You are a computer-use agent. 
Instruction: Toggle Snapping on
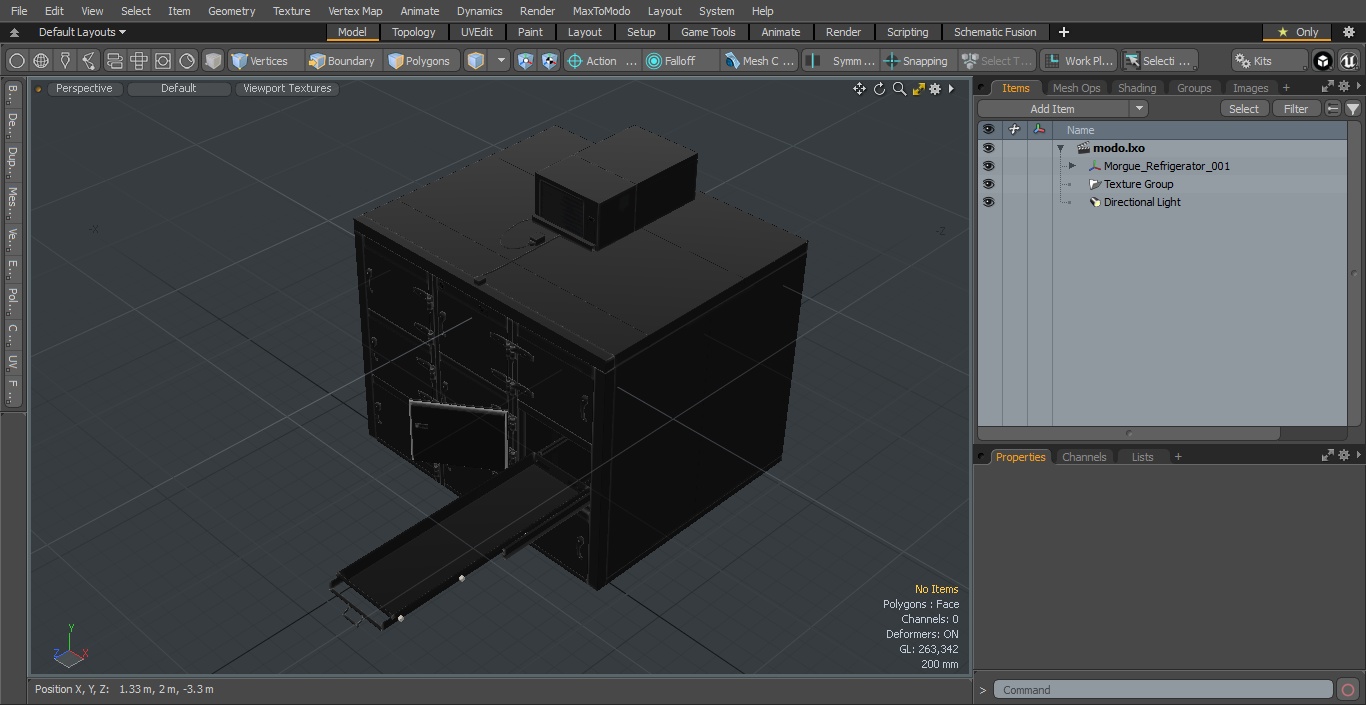point(917,61)
